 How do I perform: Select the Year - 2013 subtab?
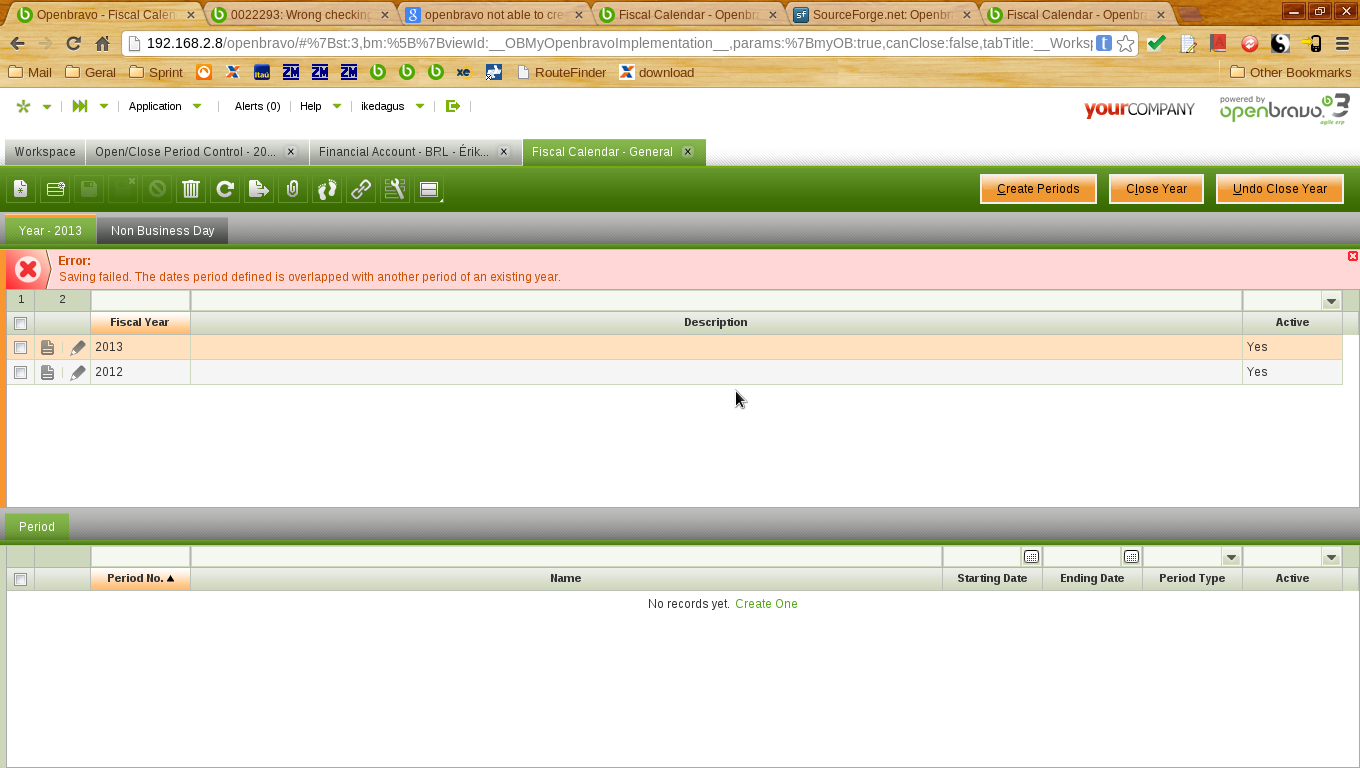pyautogui.click(x=50, y=231)
